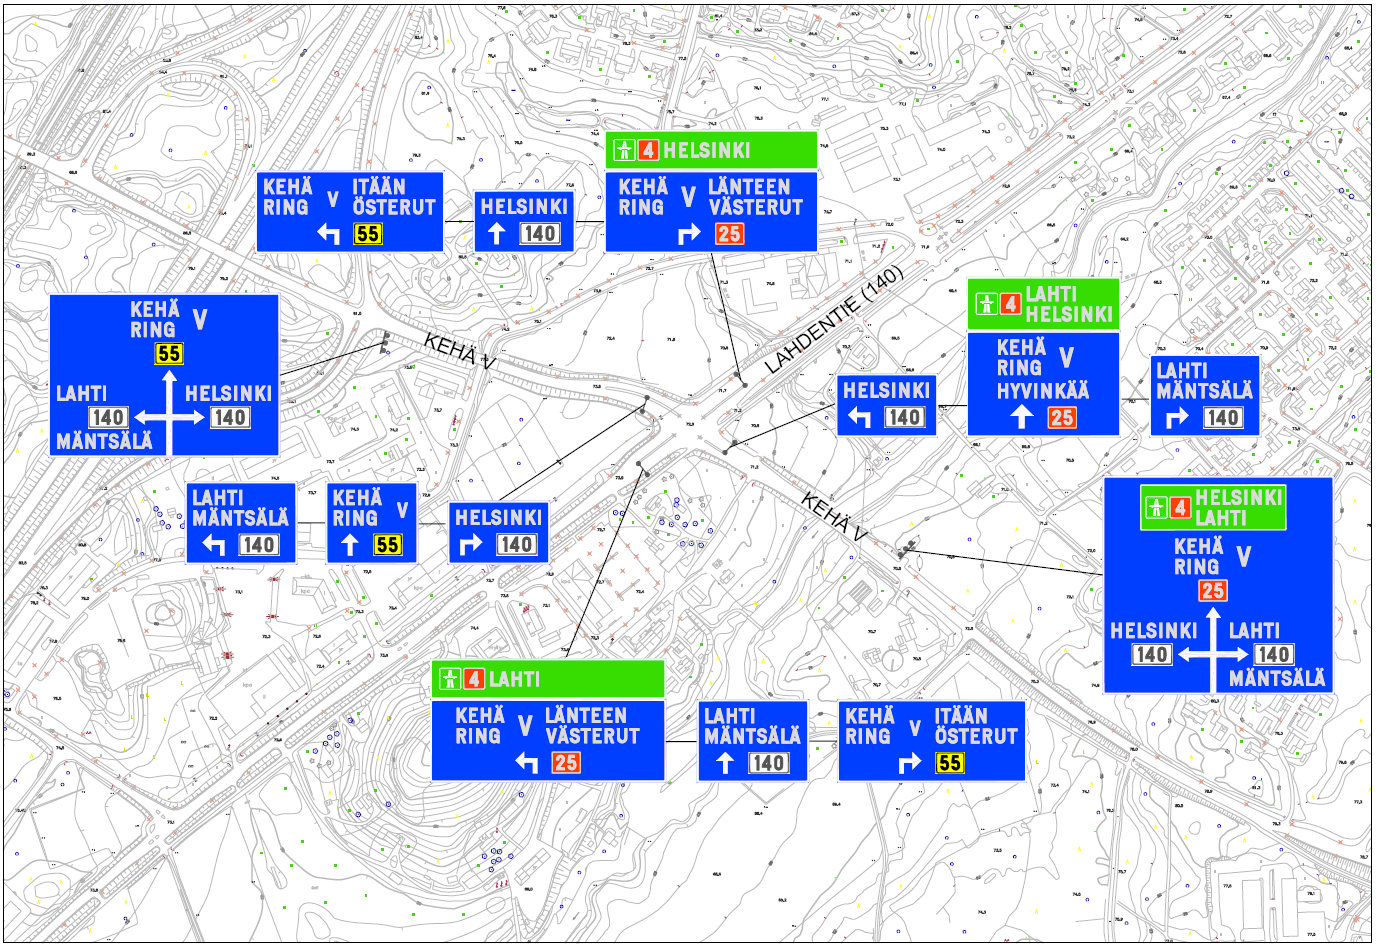The width and height of the screenshot is (1377, 948).
Task: Click the red 4 shield beside HELSINKI on green sign
Action: [x=649, y=150]
